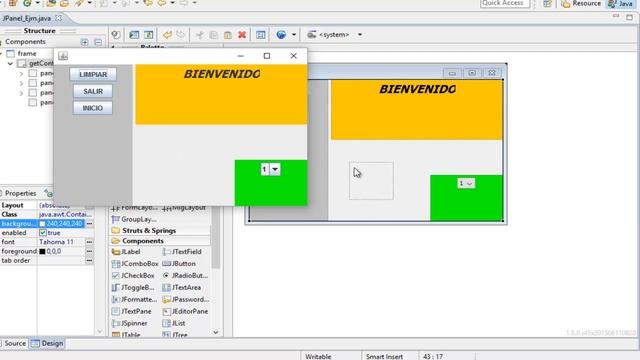Select the JFormattedTextField palette component

click(x=134, y=299)
